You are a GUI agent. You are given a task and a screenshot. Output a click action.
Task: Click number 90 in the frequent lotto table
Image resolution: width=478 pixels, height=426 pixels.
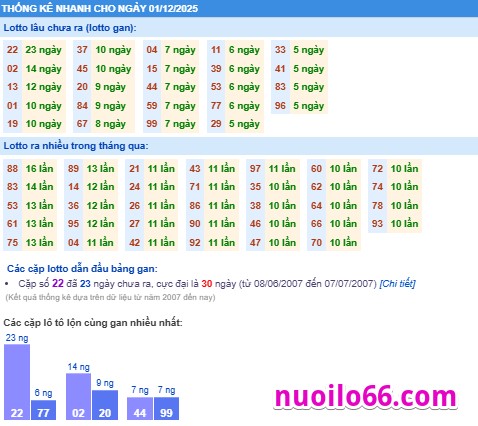point(195,224)
